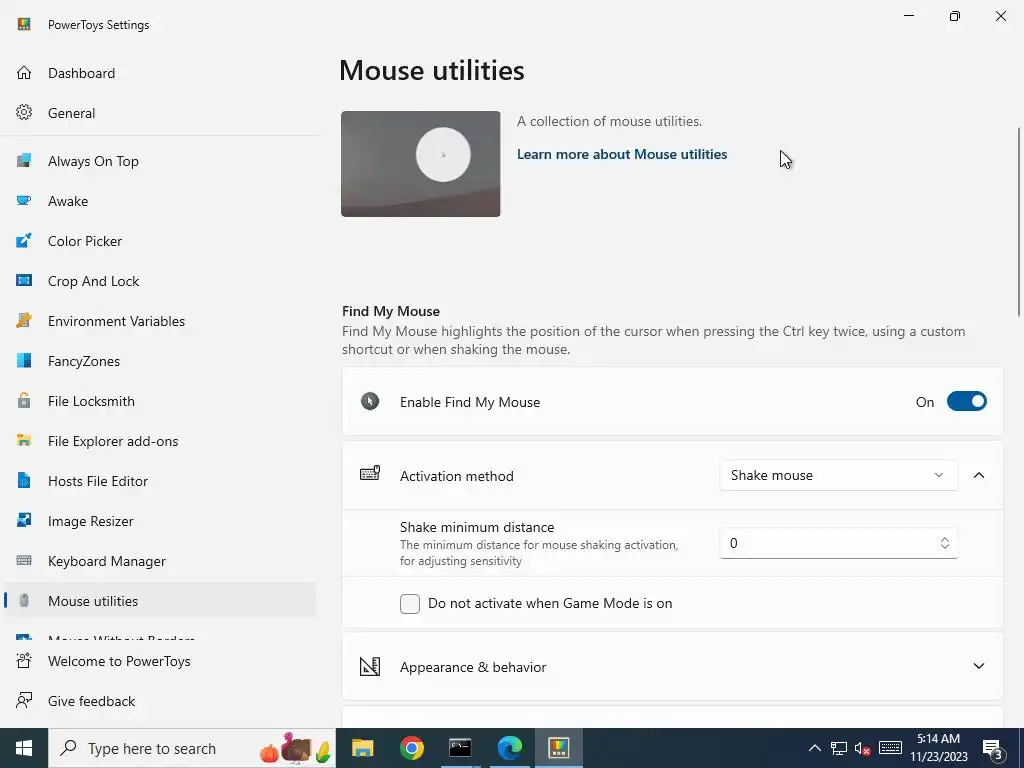Viewport: 1024px width, 768px height.
Task: Toggle the Enable Find My Mouse switch
Action: point(967,402)
